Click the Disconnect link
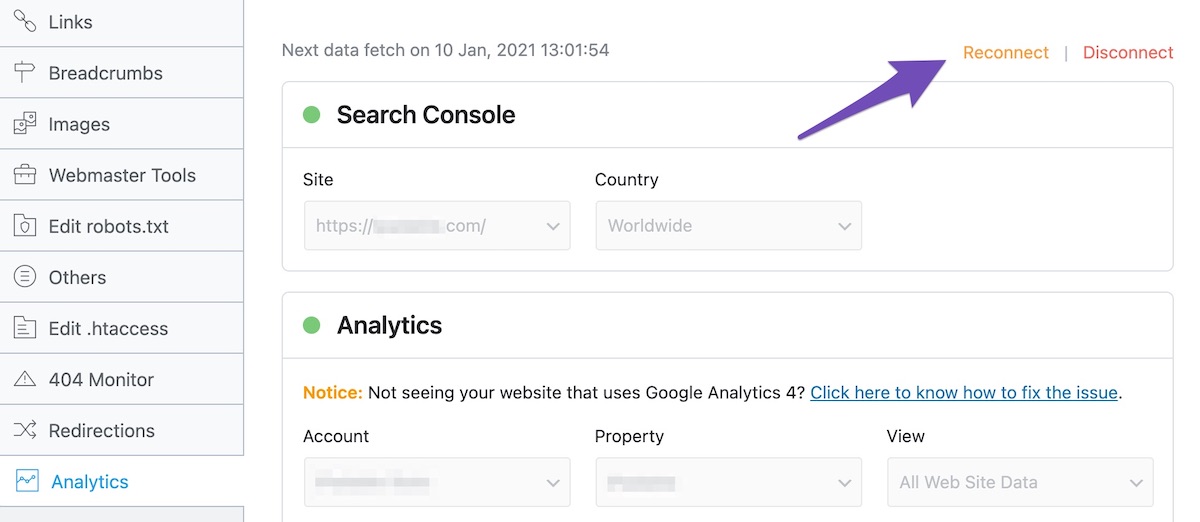This screenshot has width=1200, height=522. (1128, 53)
